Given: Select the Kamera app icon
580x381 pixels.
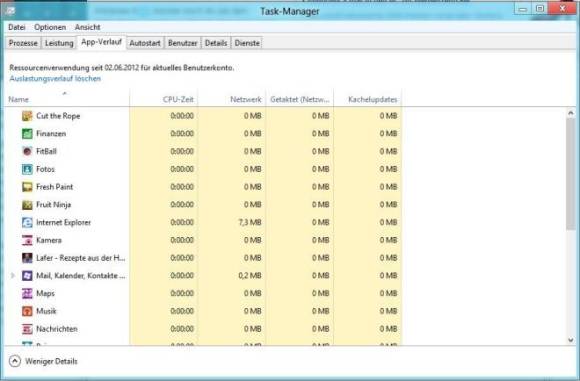Looking at the screenshot, I should click(27, 240).
